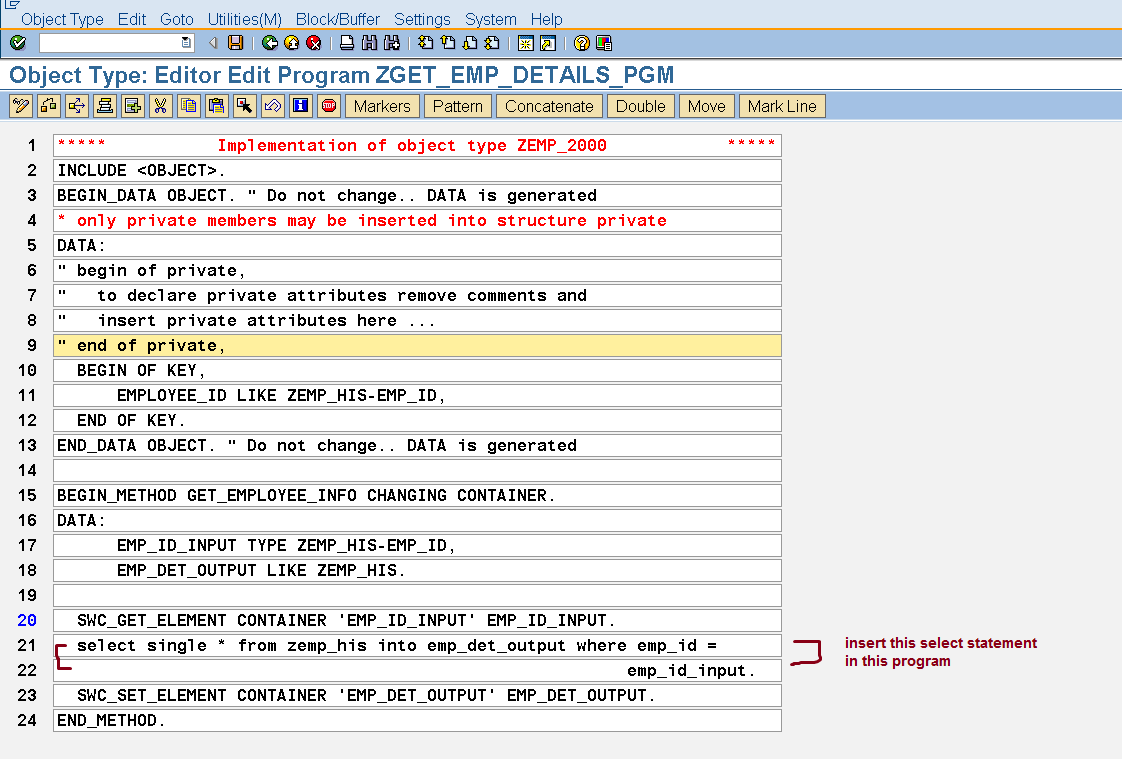Click the blue Information icon

301,106
